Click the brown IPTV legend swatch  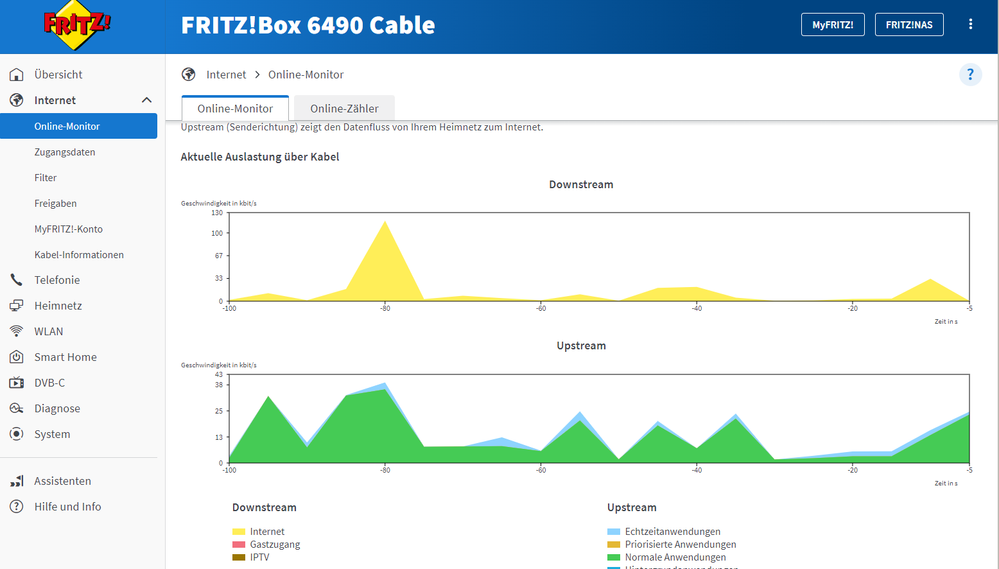(239, 557)
